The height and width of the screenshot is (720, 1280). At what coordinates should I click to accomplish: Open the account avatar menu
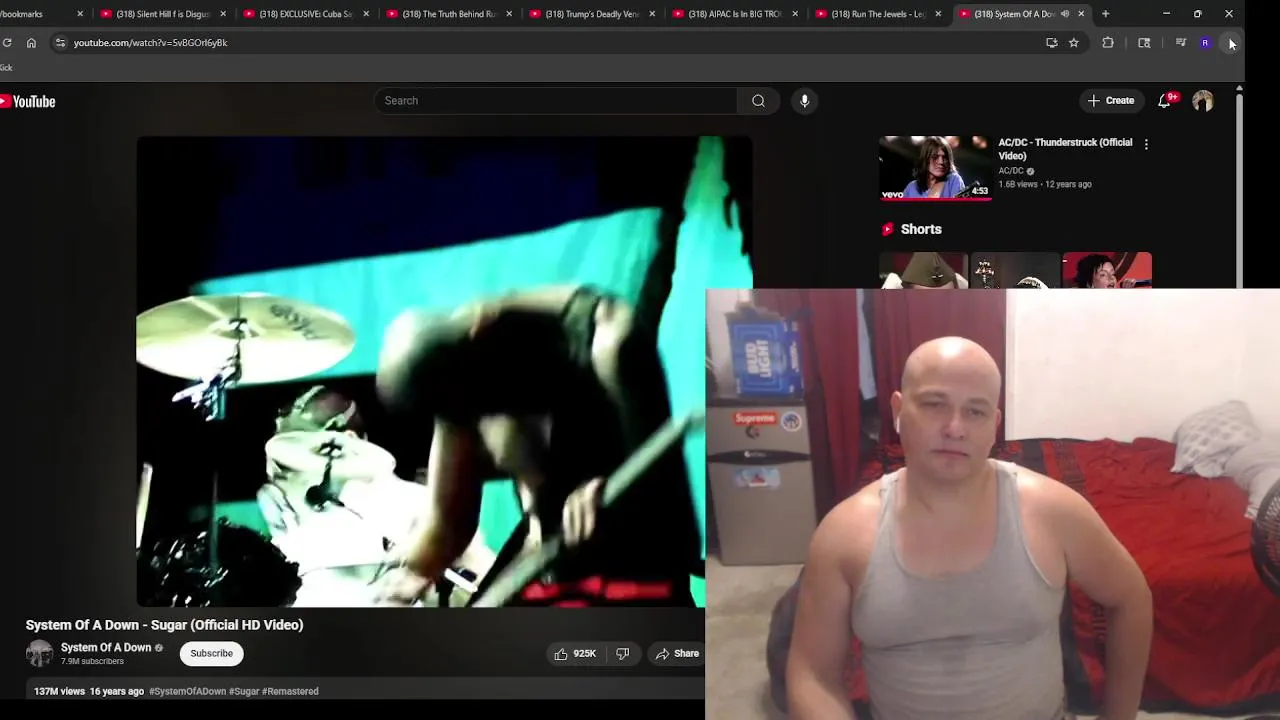(1202, 100)
